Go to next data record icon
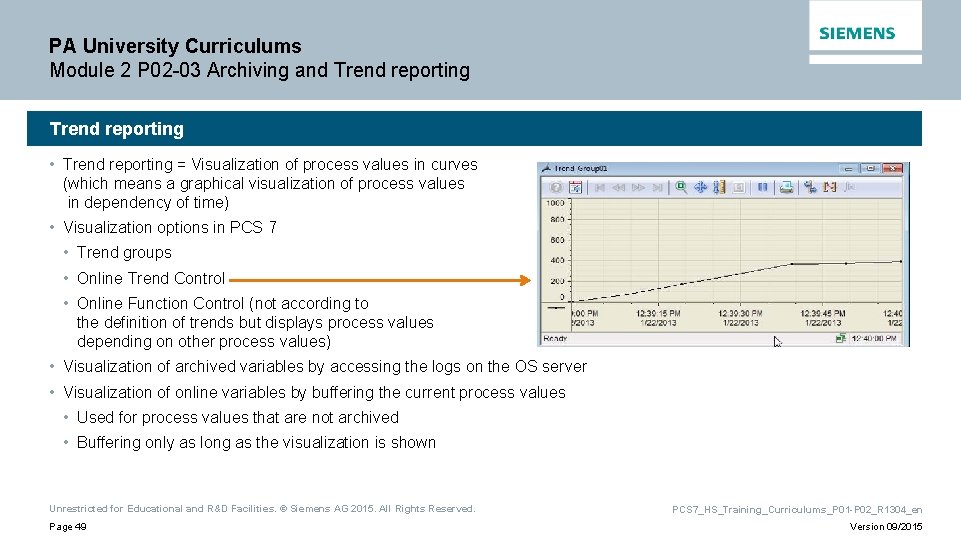The image size is (961, 540). click(638, 188)
